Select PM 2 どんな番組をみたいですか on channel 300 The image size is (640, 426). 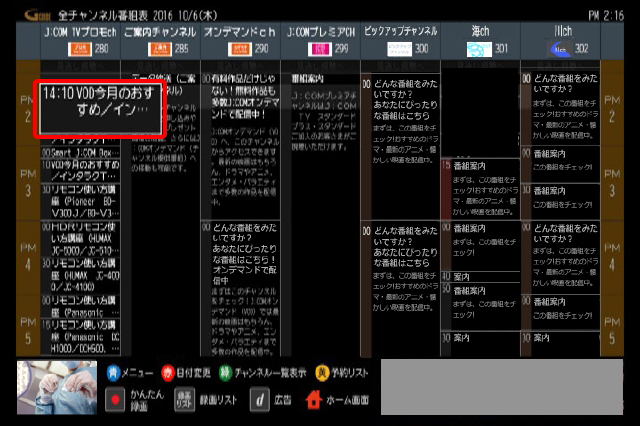pos(400,147)
